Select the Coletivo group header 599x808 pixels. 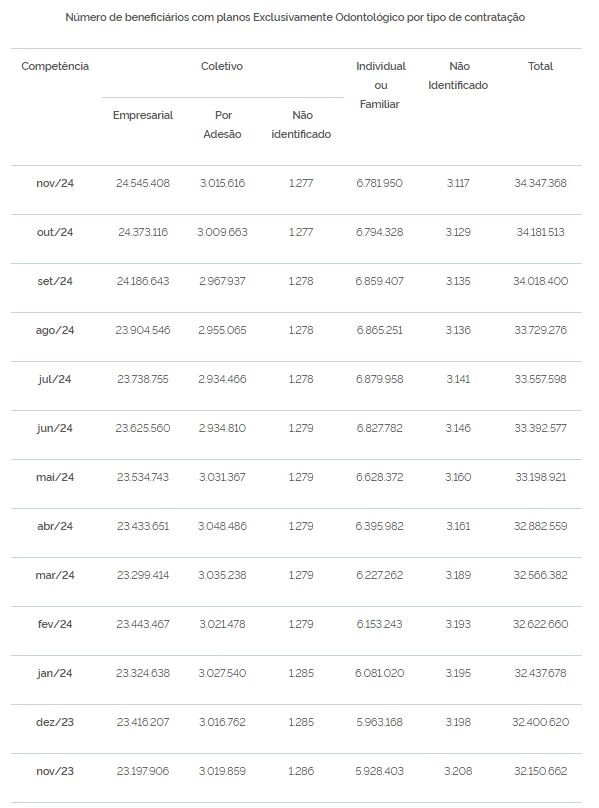click(x=222, y=66)
